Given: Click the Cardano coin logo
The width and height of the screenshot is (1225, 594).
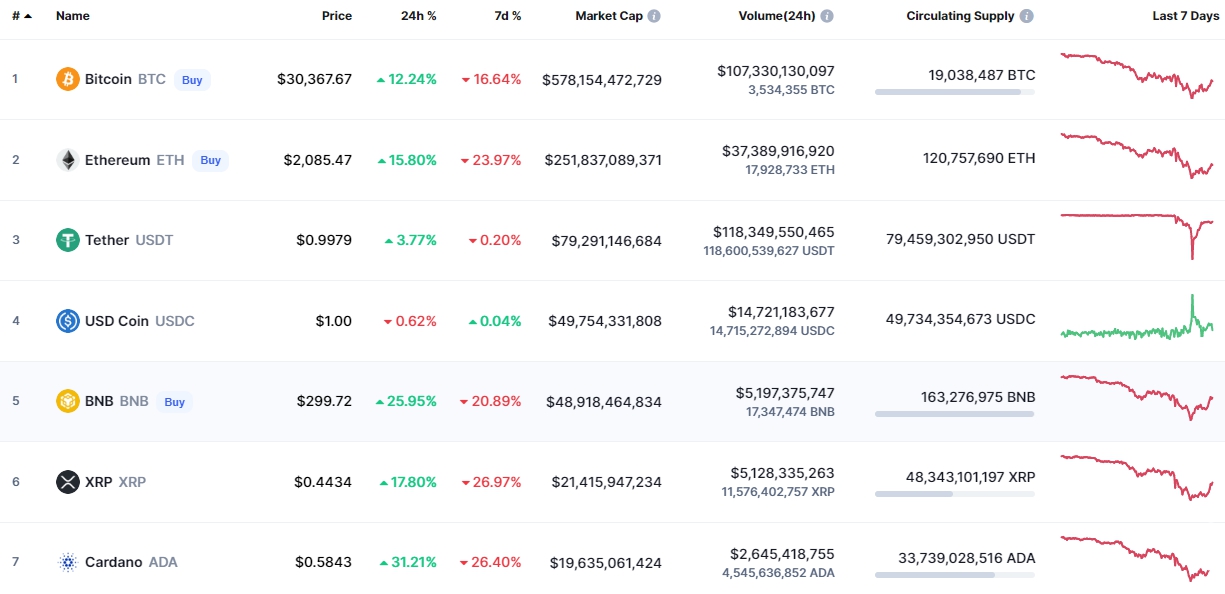Looking at the screenshot, I should point(68,562).
